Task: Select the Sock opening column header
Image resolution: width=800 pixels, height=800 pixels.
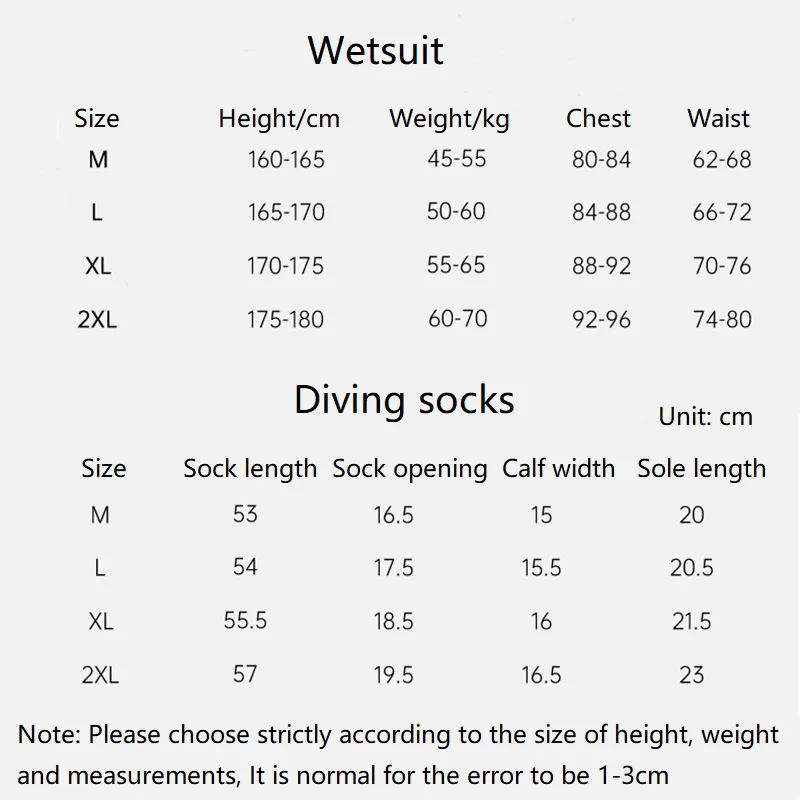Action: [409, 468]
